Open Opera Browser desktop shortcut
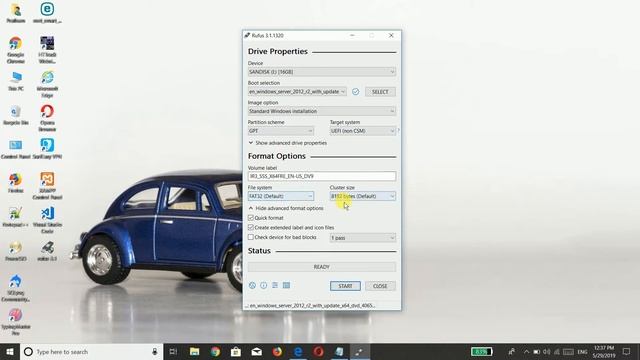This screenshot has height=360, width=640. pos(47,118)
